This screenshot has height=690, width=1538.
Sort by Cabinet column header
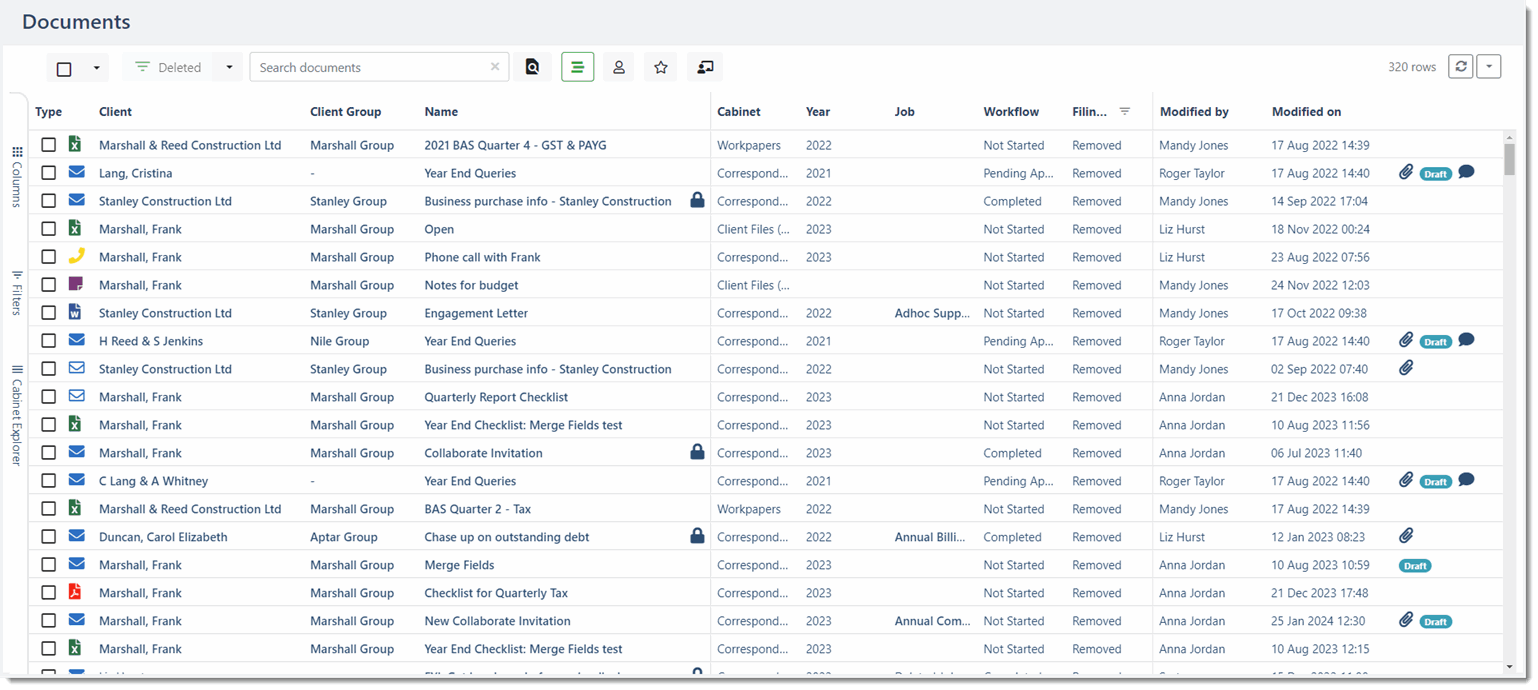click(739, 112)
